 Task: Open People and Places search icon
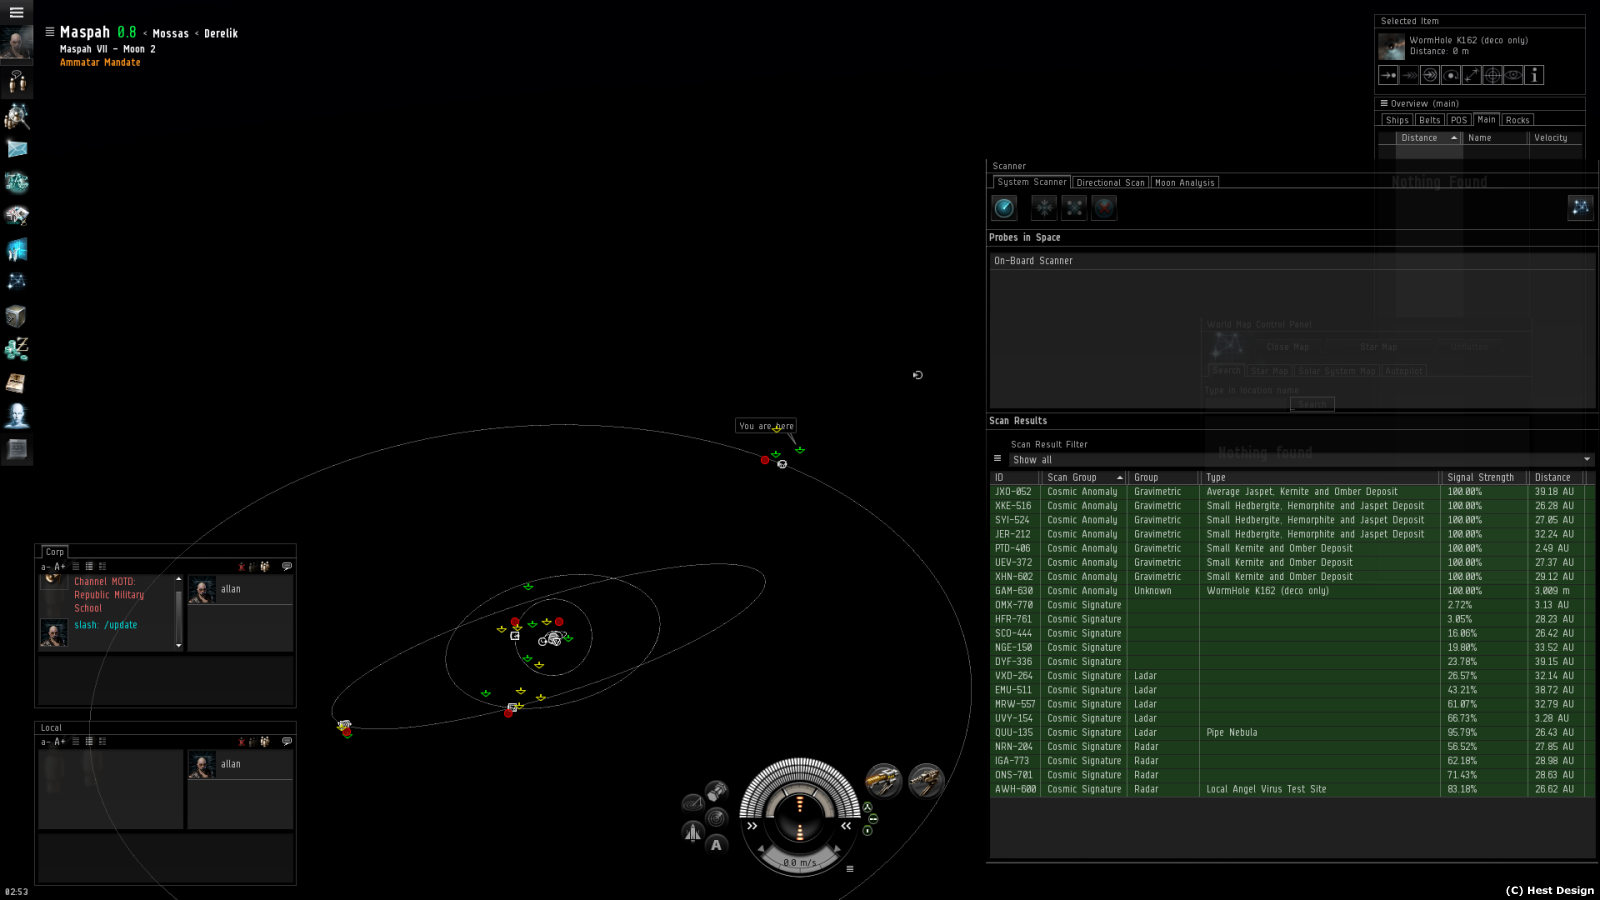pyautogui.click(x=17, y=115)
